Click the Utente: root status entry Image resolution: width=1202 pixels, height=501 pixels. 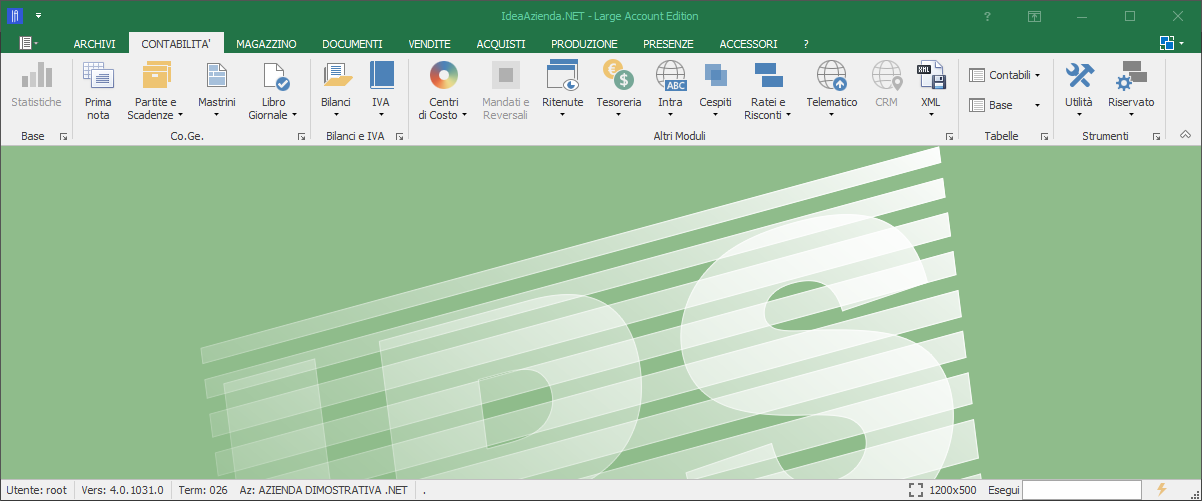pyautogui.click(x=36, y=490)
